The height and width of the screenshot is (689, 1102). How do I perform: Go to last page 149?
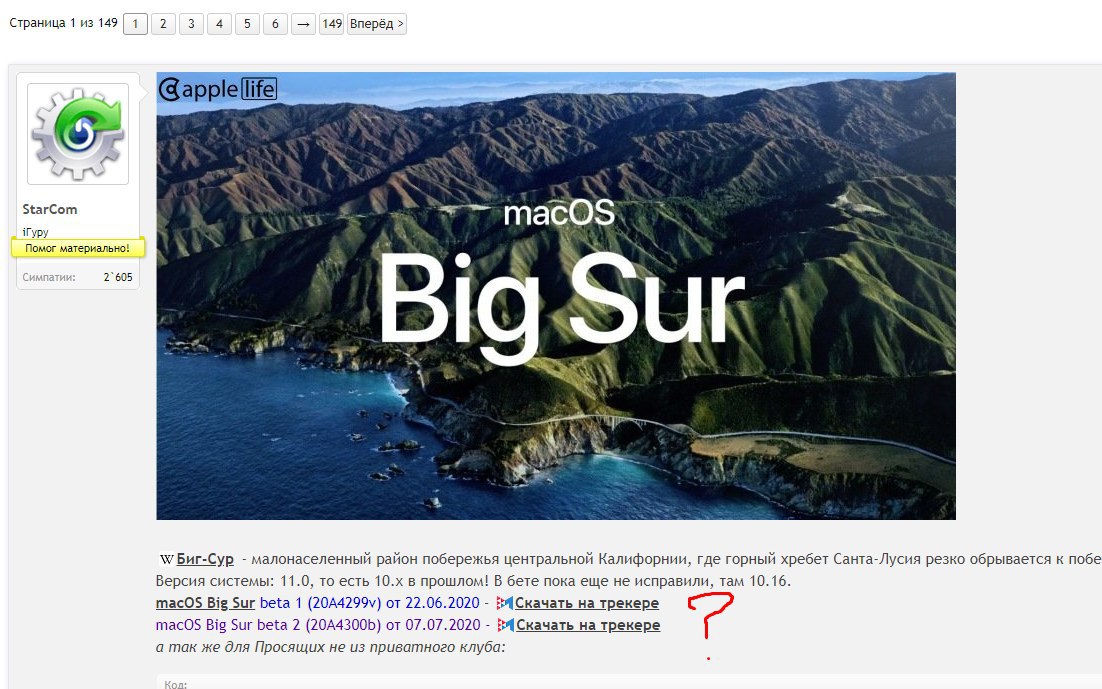332,24
